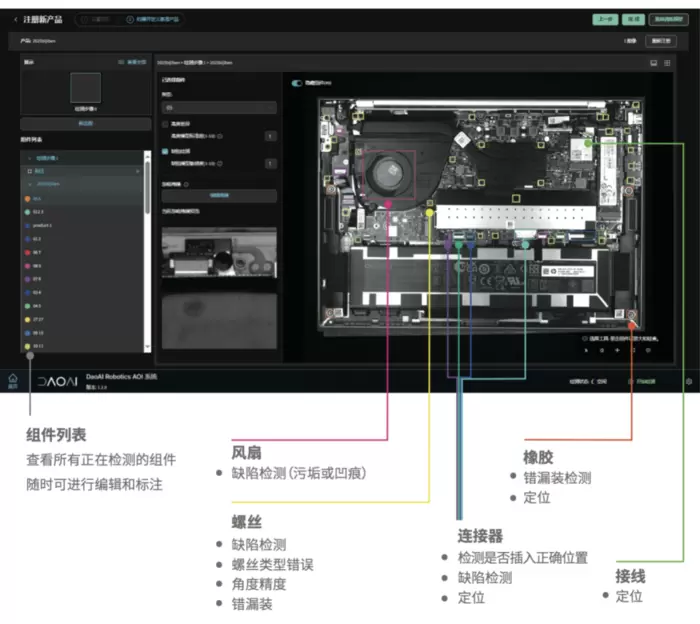700x624 pixels.
Task: Click the back arrow beside 注册新产品
Action: 15,19
